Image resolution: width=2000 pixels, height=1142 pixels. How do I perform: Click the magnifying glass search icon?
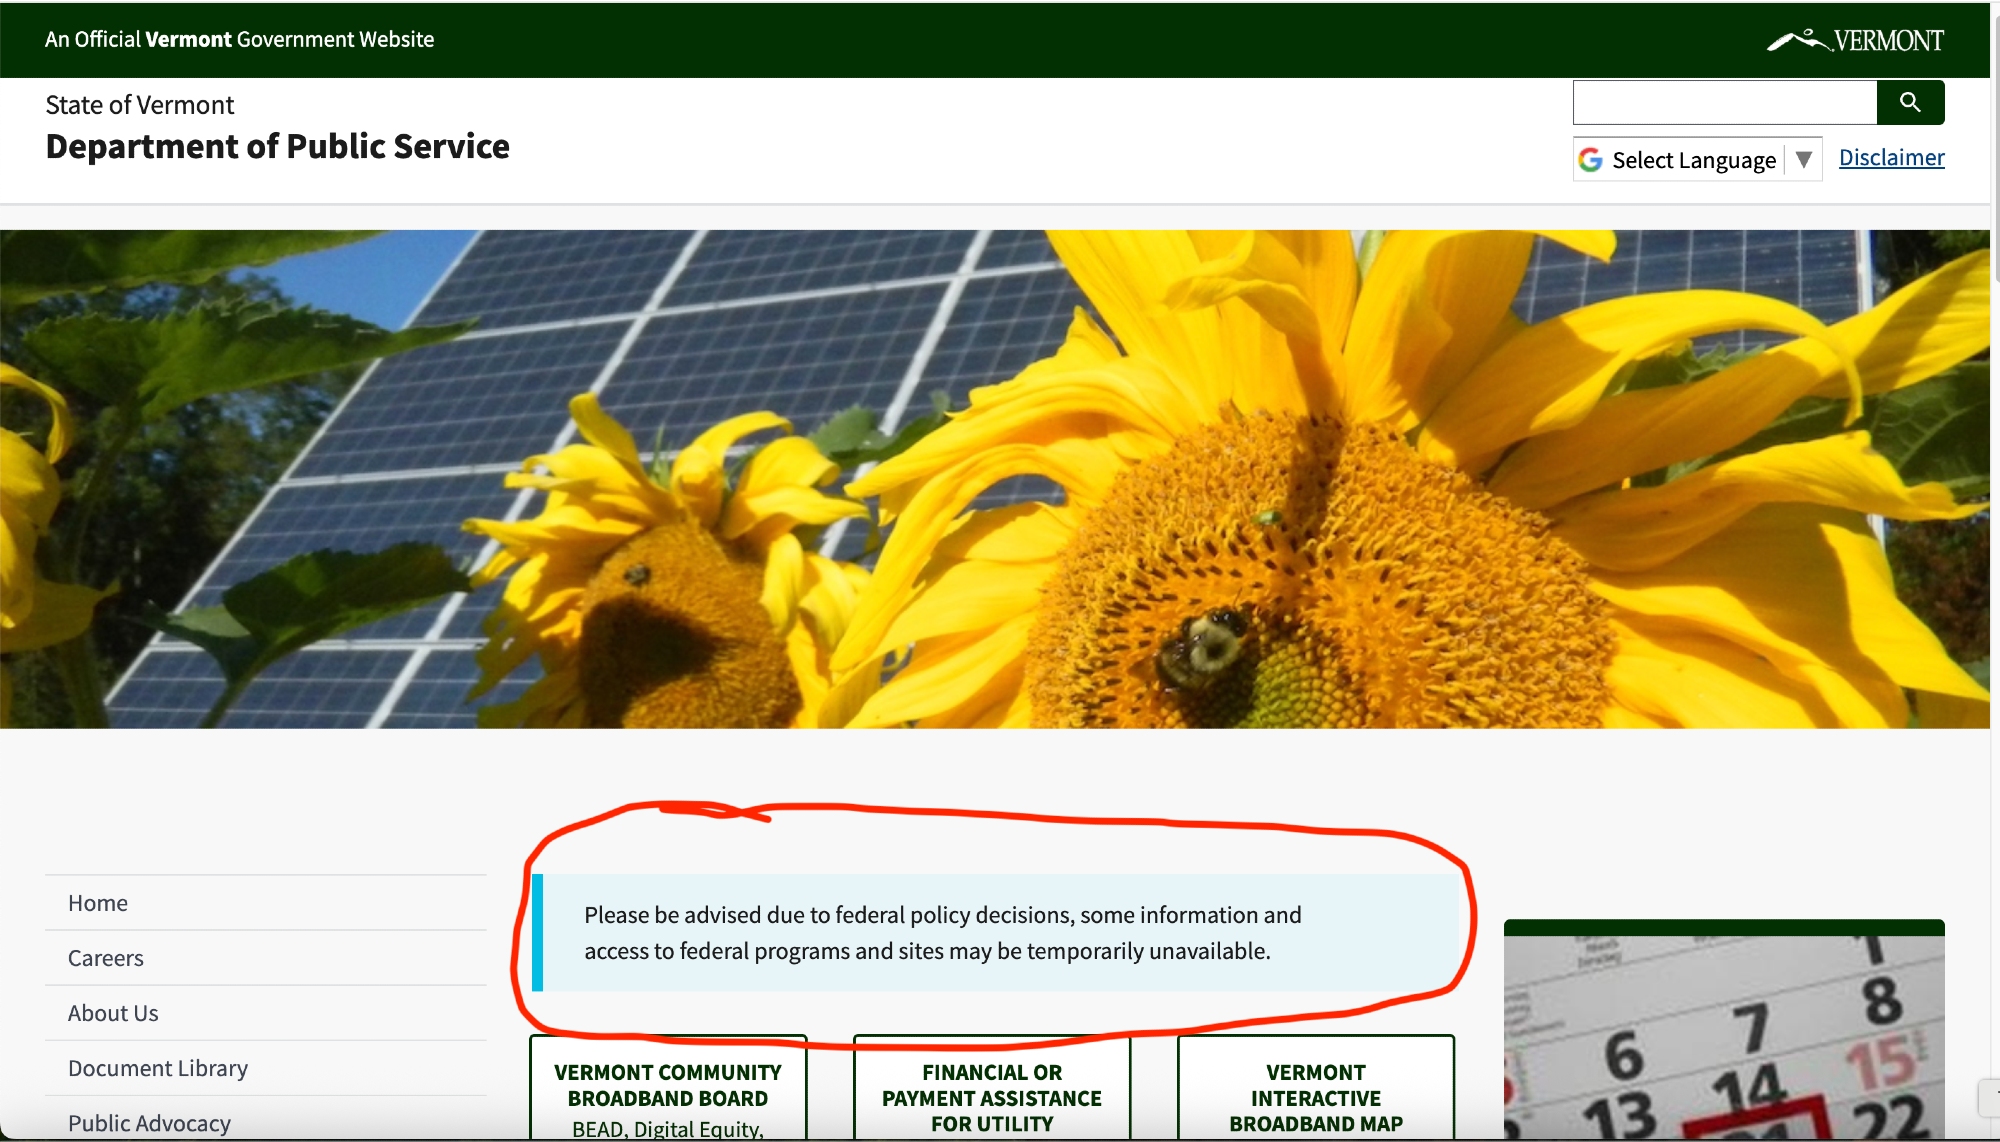click(x=1910, y=102)
